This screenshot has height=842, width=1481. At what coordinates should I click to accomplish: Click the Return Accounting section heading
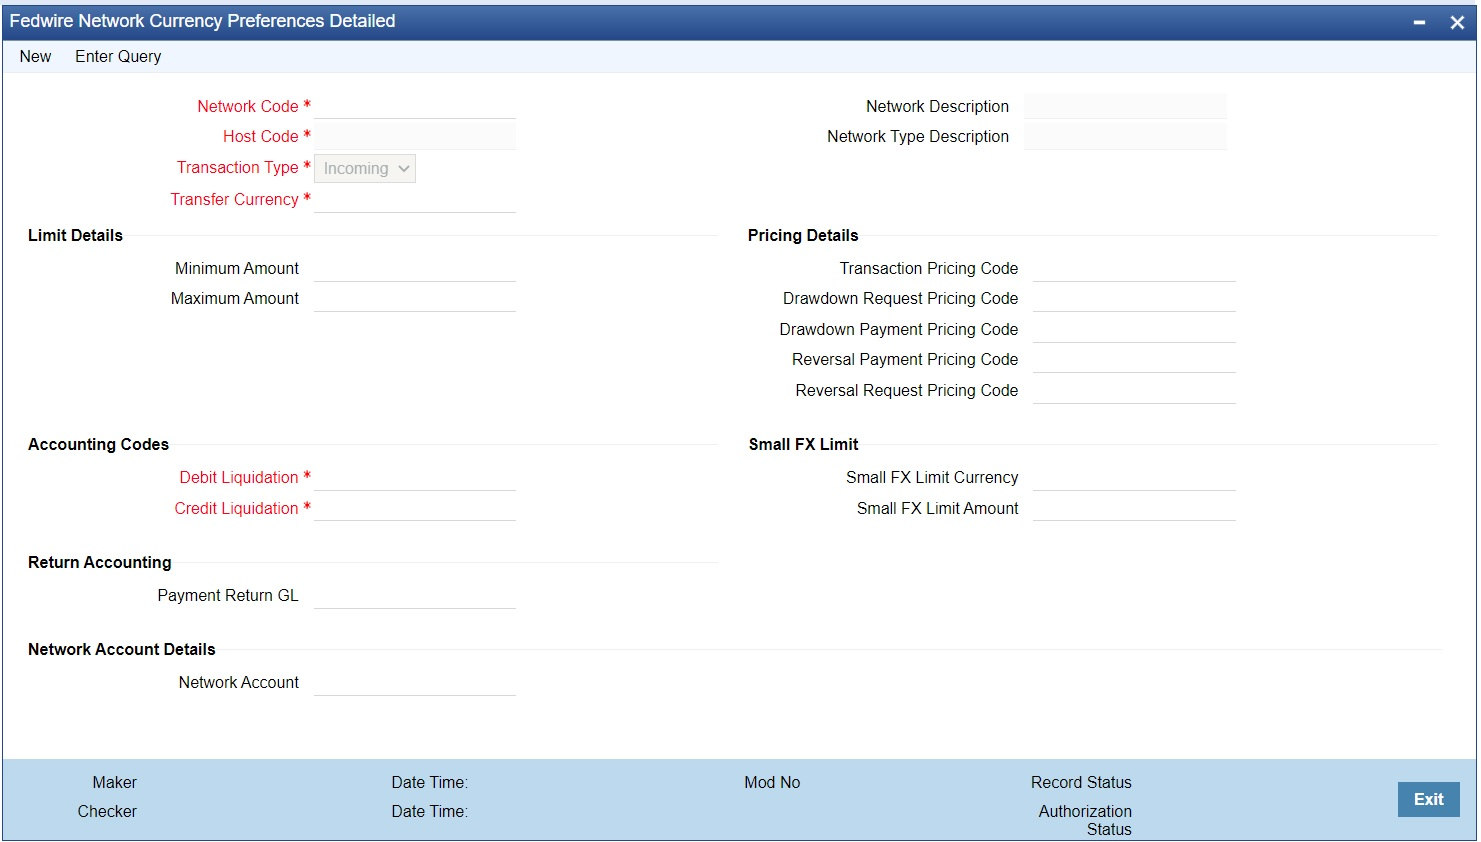(99, 563)
